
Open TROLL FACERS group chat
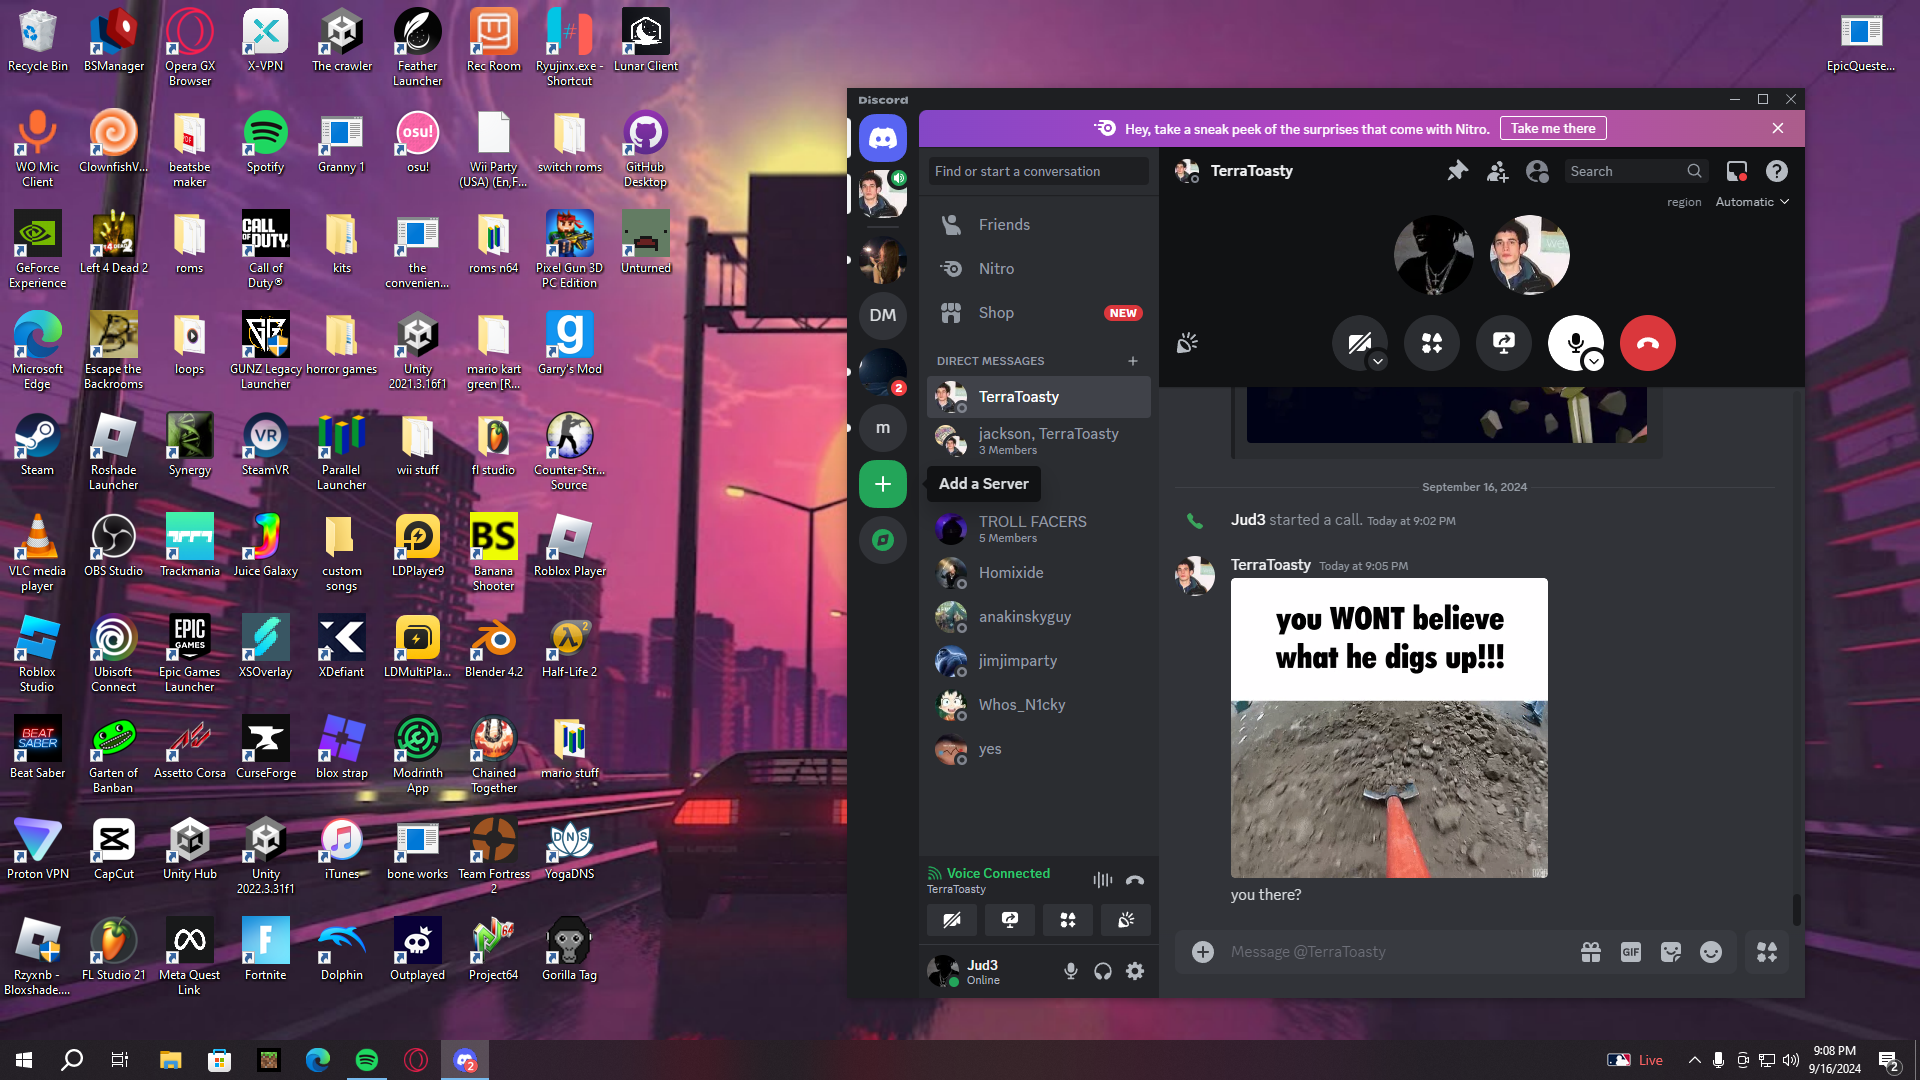pyautogui.click(x=1038, y=529)
